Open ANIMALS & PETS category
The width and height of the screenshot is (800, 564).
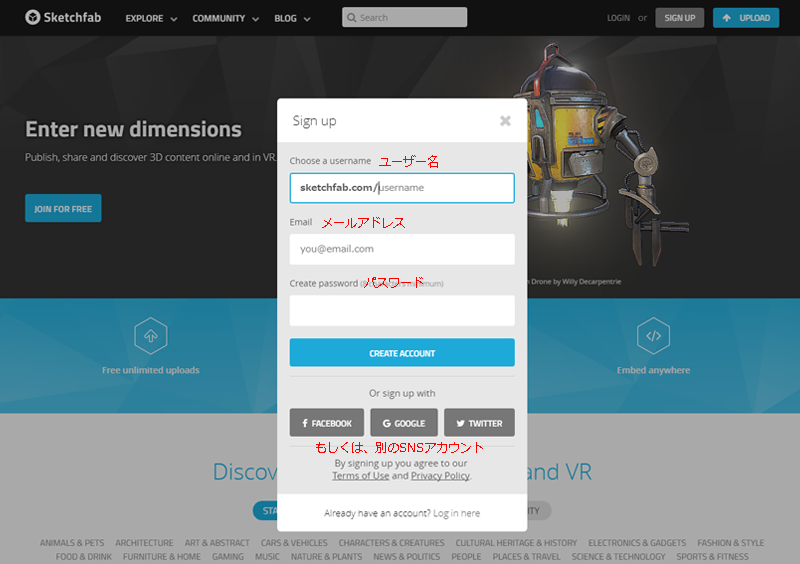(72, 543)
